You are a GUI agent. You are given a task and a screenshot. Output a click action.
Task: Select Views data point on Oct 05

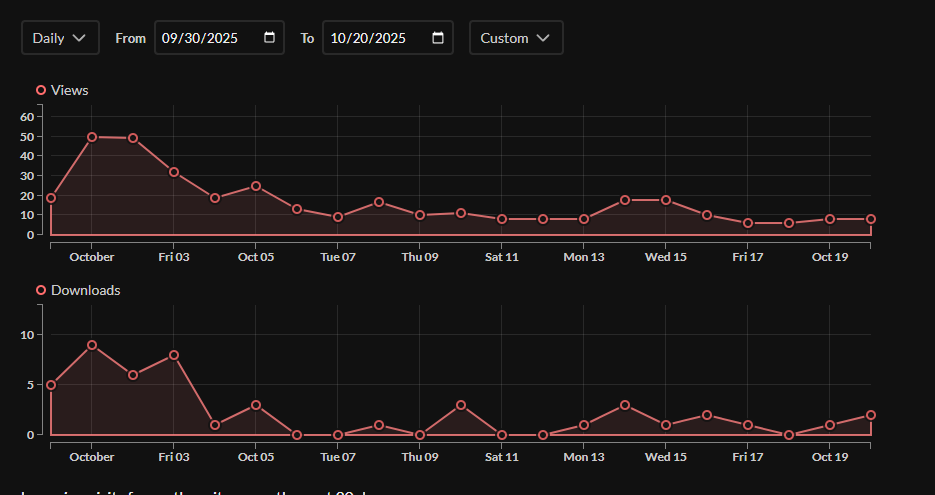[x=256, y=186]
